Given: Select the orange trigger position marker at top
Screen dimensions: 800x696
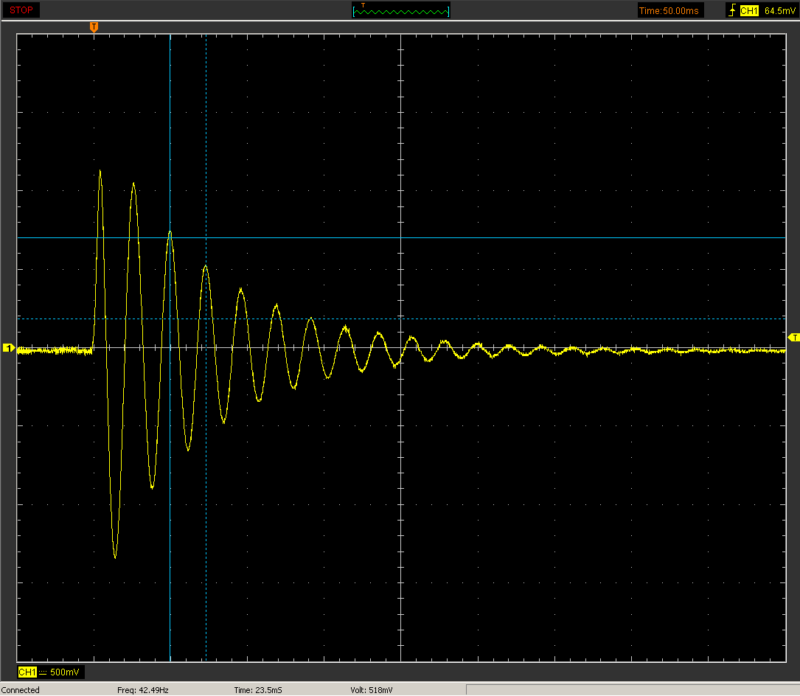Looking at the screenshot, I should 94,27.
